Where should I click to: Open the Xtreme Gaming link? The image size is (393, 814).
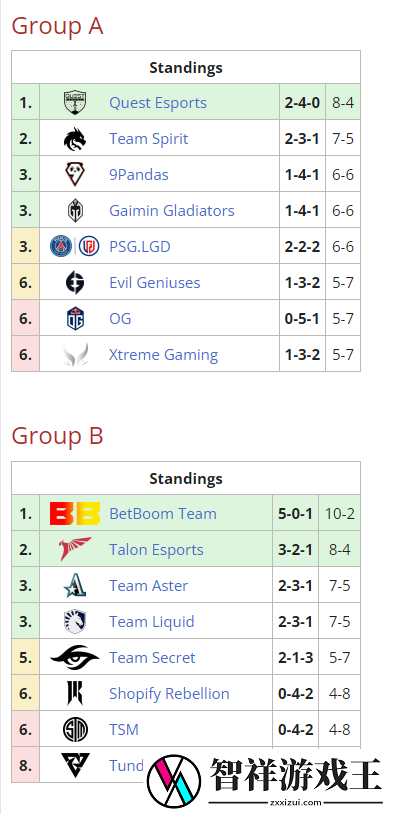[x=164, y=355]
